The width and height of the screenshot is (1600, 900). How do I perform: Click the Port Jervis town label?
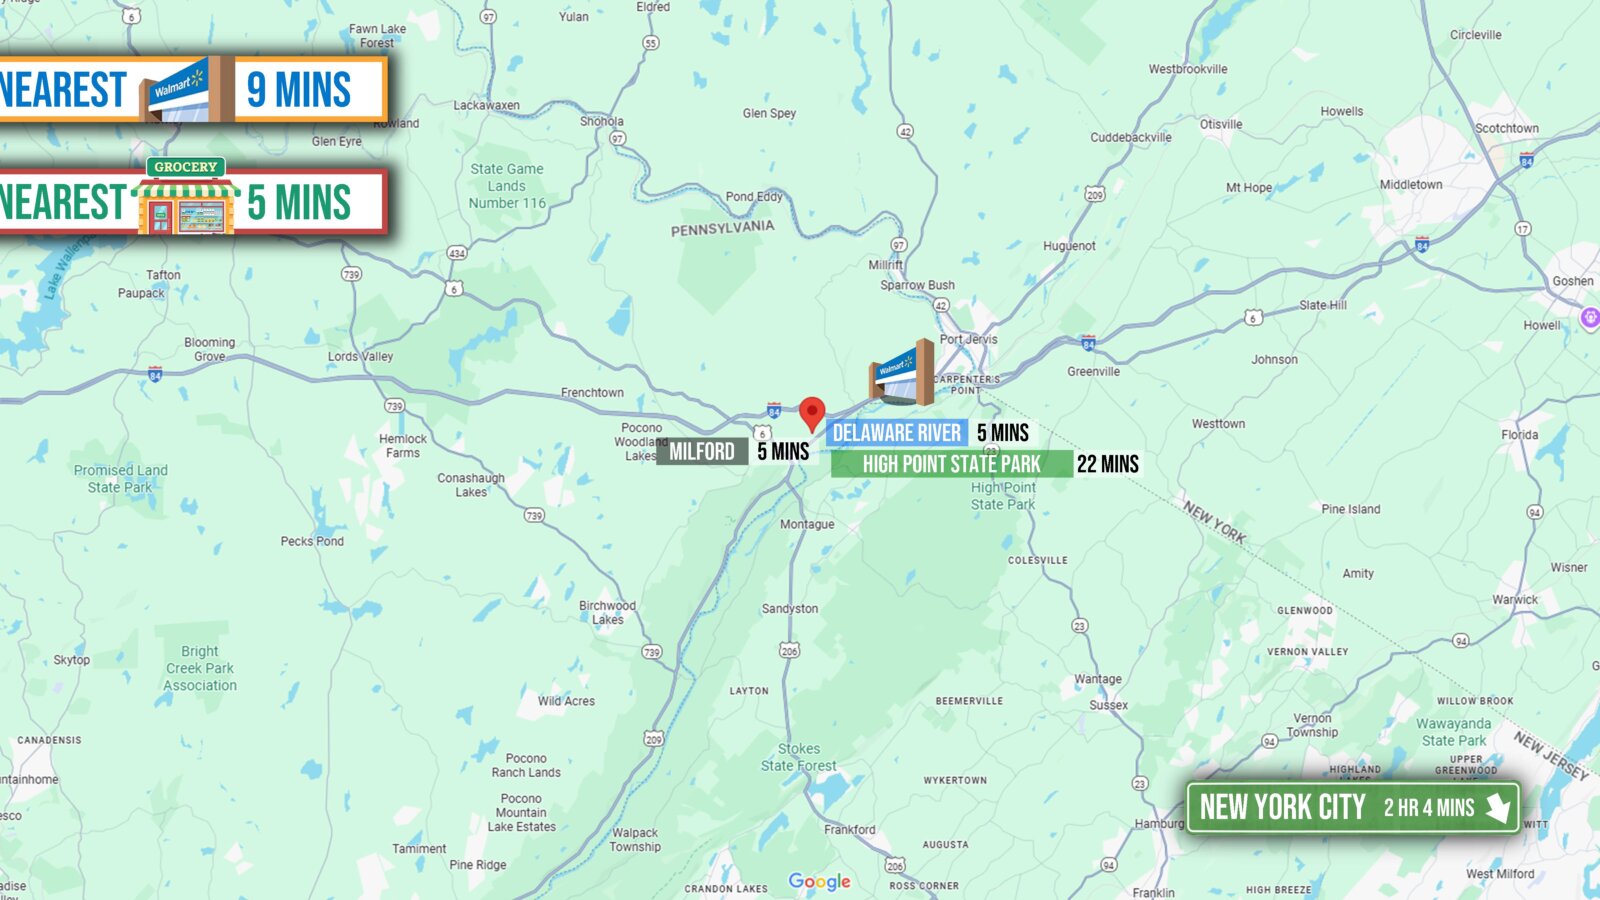point(968,339)
